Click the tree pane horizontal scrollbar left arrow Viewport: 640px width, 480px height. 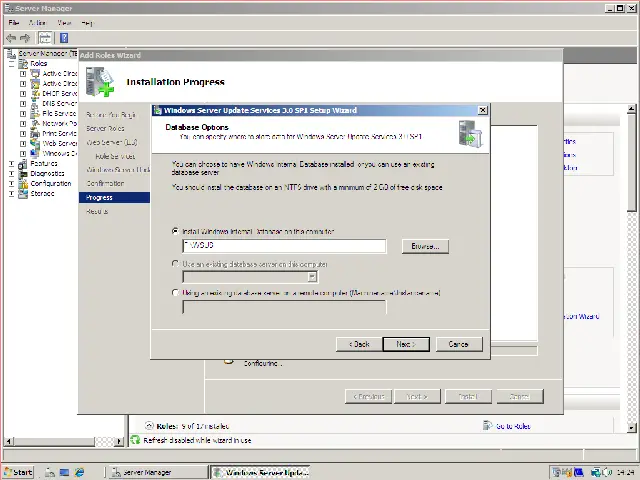8,441
